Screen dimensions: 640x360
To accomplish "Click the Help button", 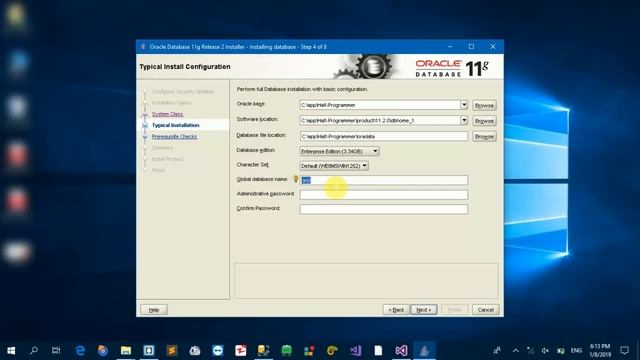I will (154, 310).
